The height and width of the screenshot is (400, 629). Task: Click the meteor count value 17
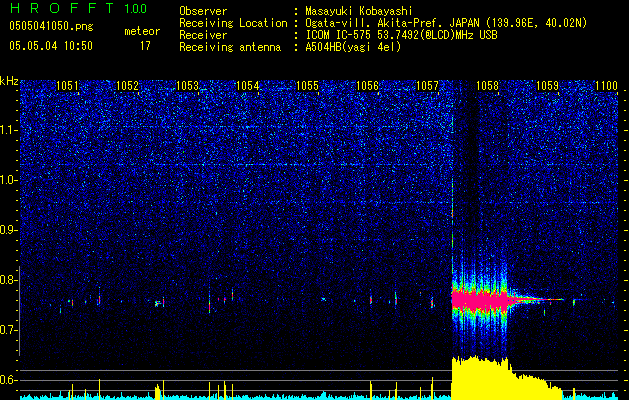click(145, 46)
